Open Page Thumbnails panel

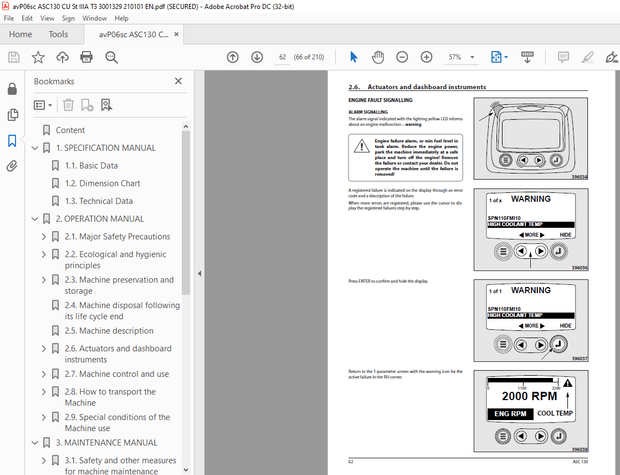coord(12,115)
